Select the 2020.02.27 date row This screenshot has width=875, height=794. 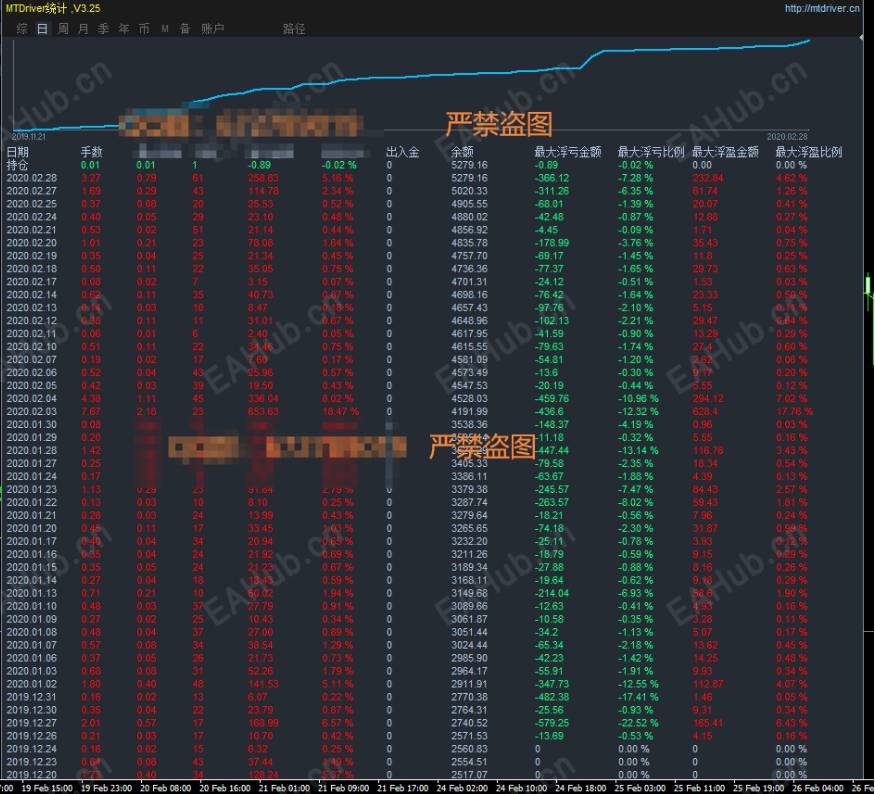32,191
